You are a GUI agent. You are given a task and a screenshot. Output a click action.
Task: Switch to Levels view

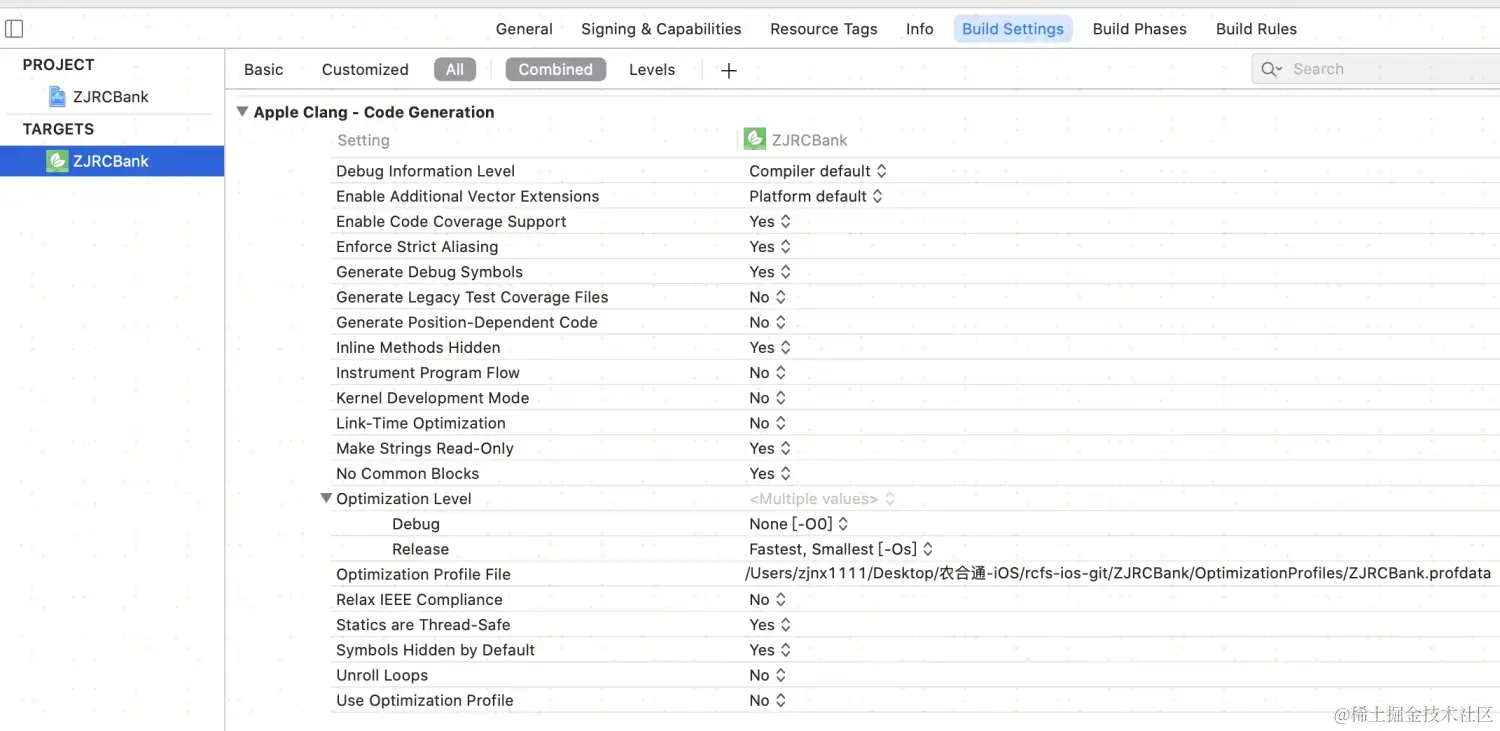point(652,70)
